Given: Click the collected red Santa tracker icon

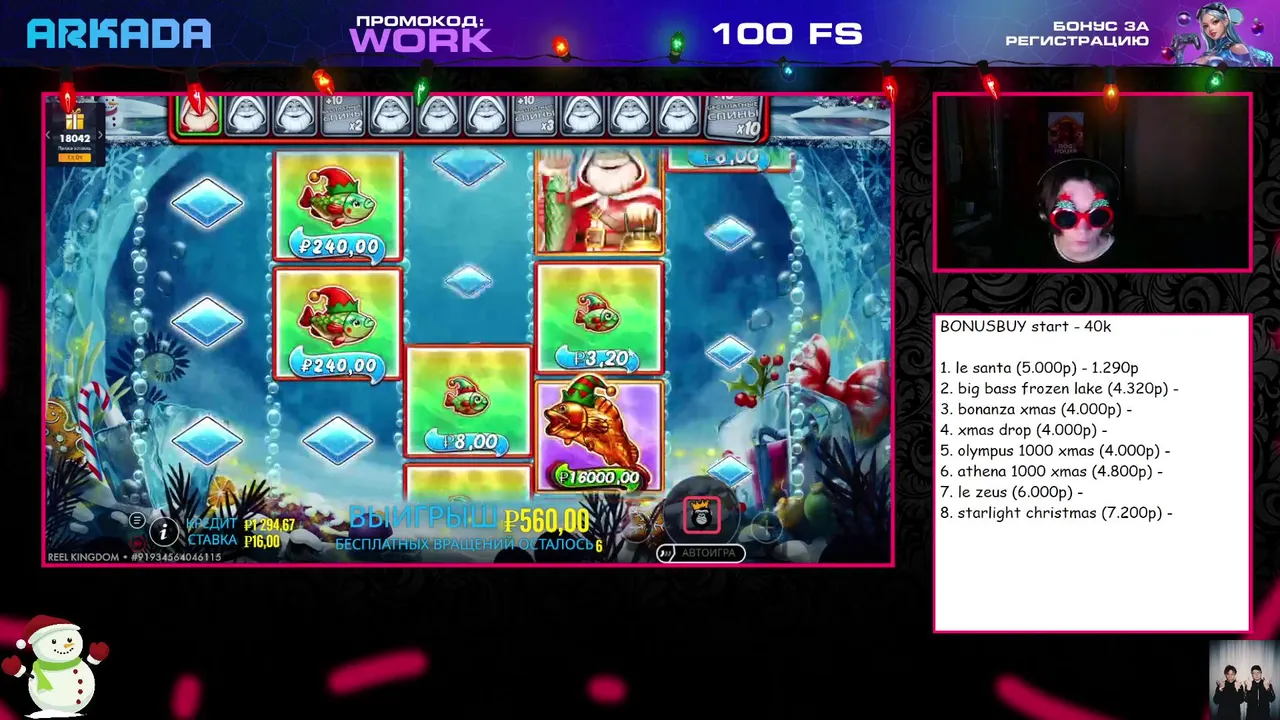Looking at the screenshot, I should [199, 116].
